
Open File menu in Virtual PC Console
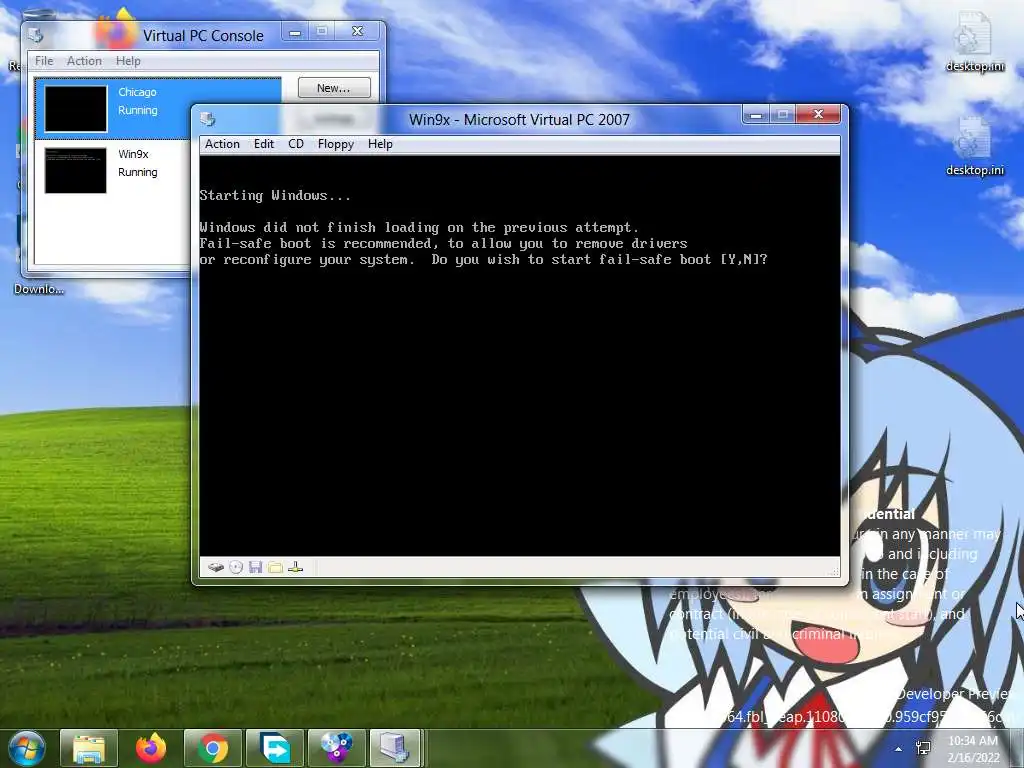point(44,61)
